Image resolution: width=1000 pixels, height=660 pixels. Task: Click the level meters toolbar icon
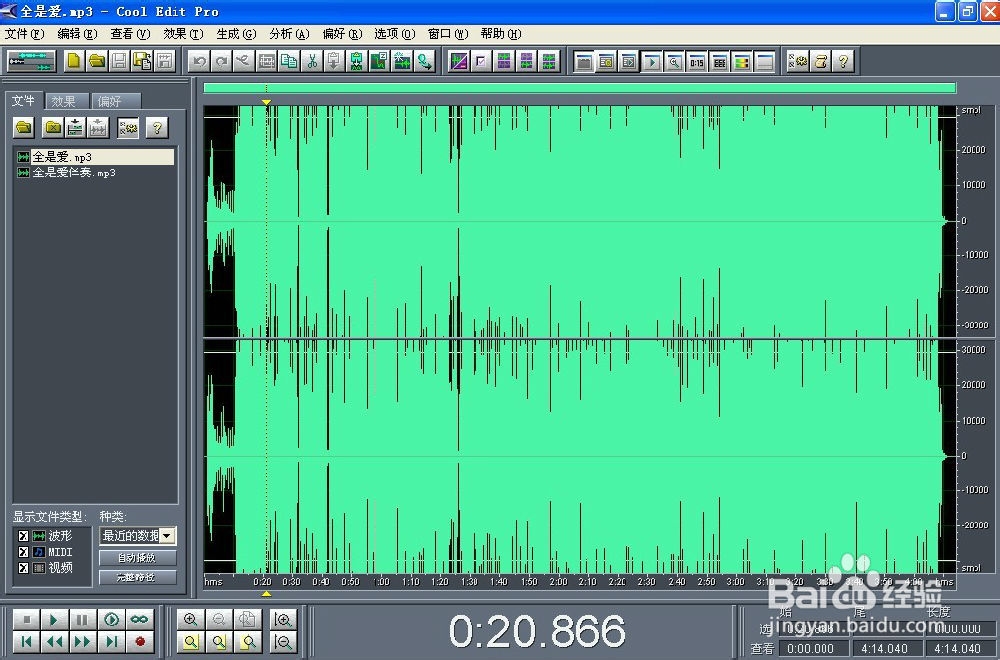[x=742, y=62]
